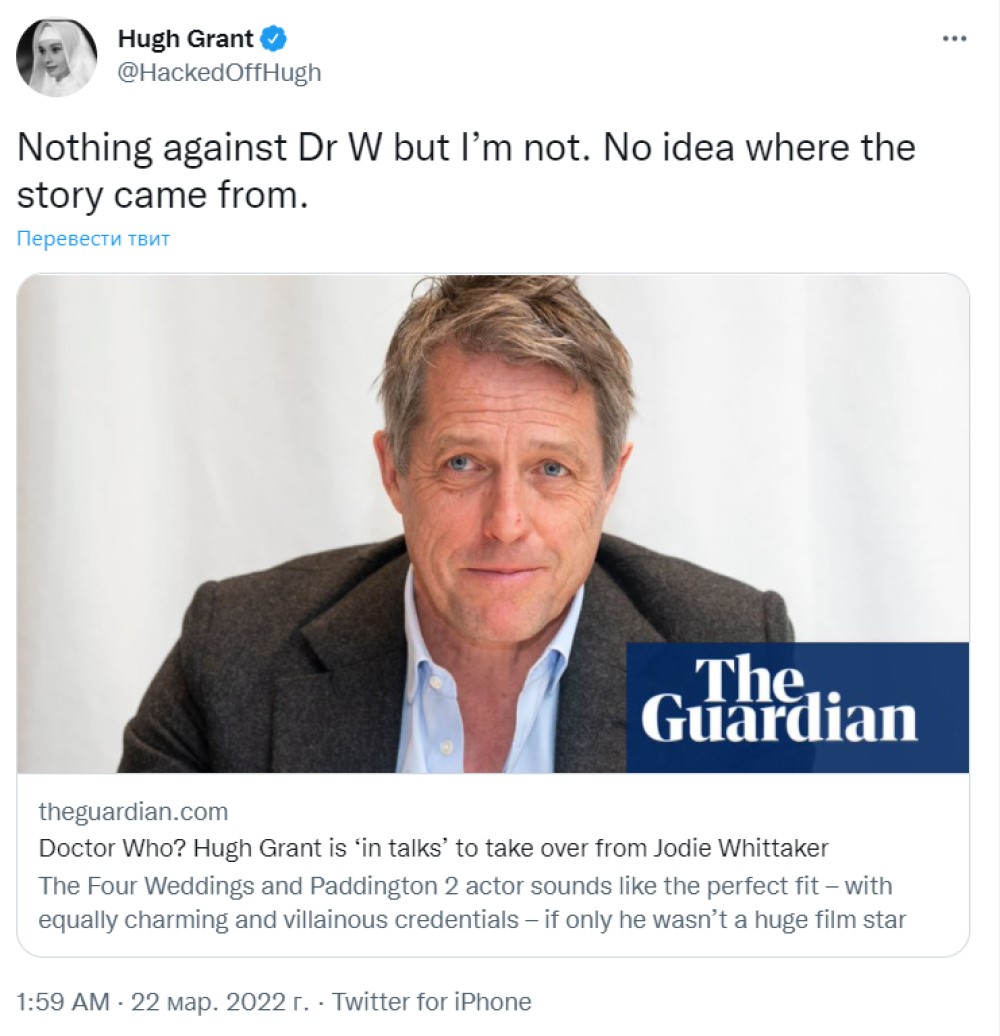The image size is (1000, 1036).
Task: Click the profile avatar picture
Action: 57,57
